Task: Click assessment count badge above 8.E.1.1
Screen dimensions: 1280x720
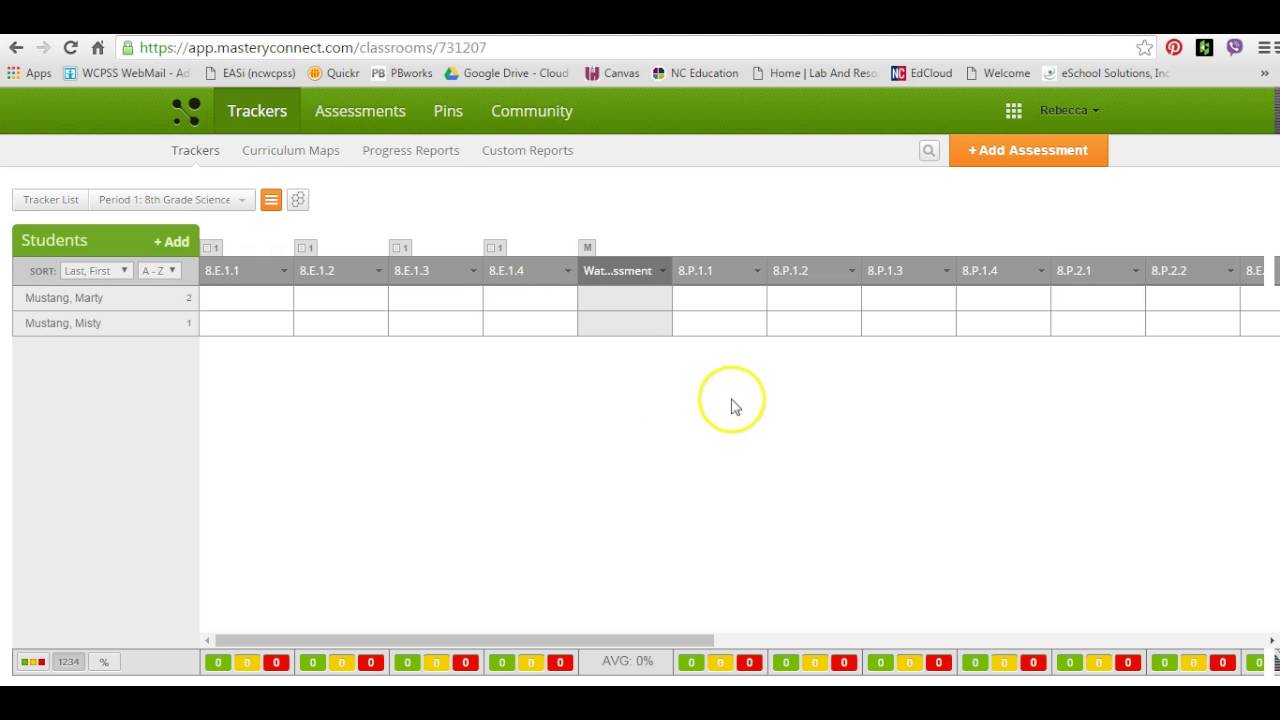Action: click(x=211, y=247)
